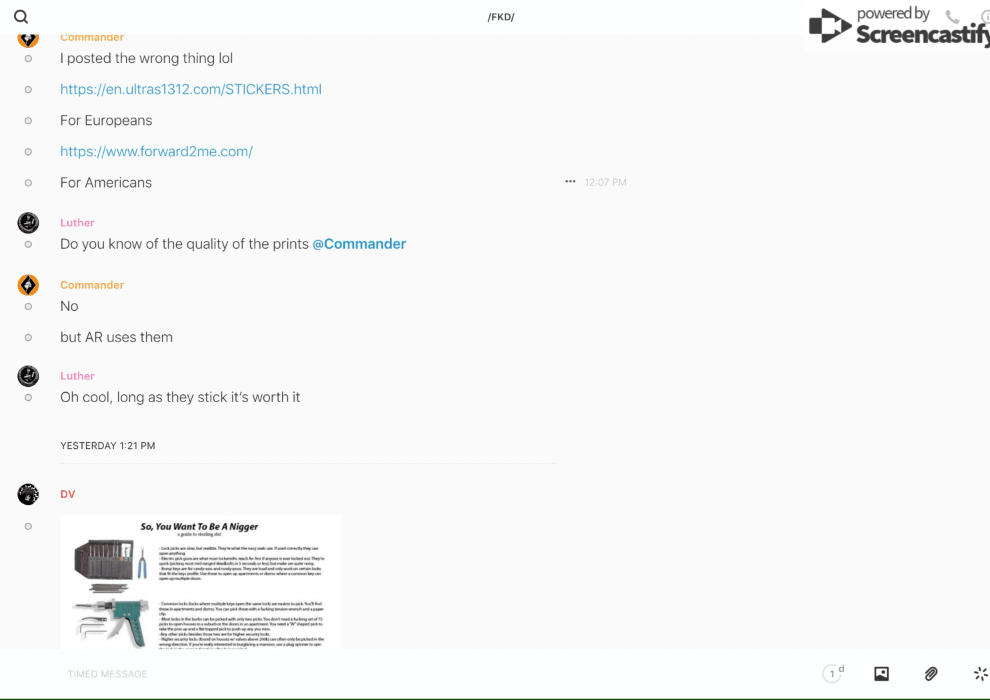Screen dimensions: 990x700
Task: Click the DV username label
Action: (x=67, y=494)
